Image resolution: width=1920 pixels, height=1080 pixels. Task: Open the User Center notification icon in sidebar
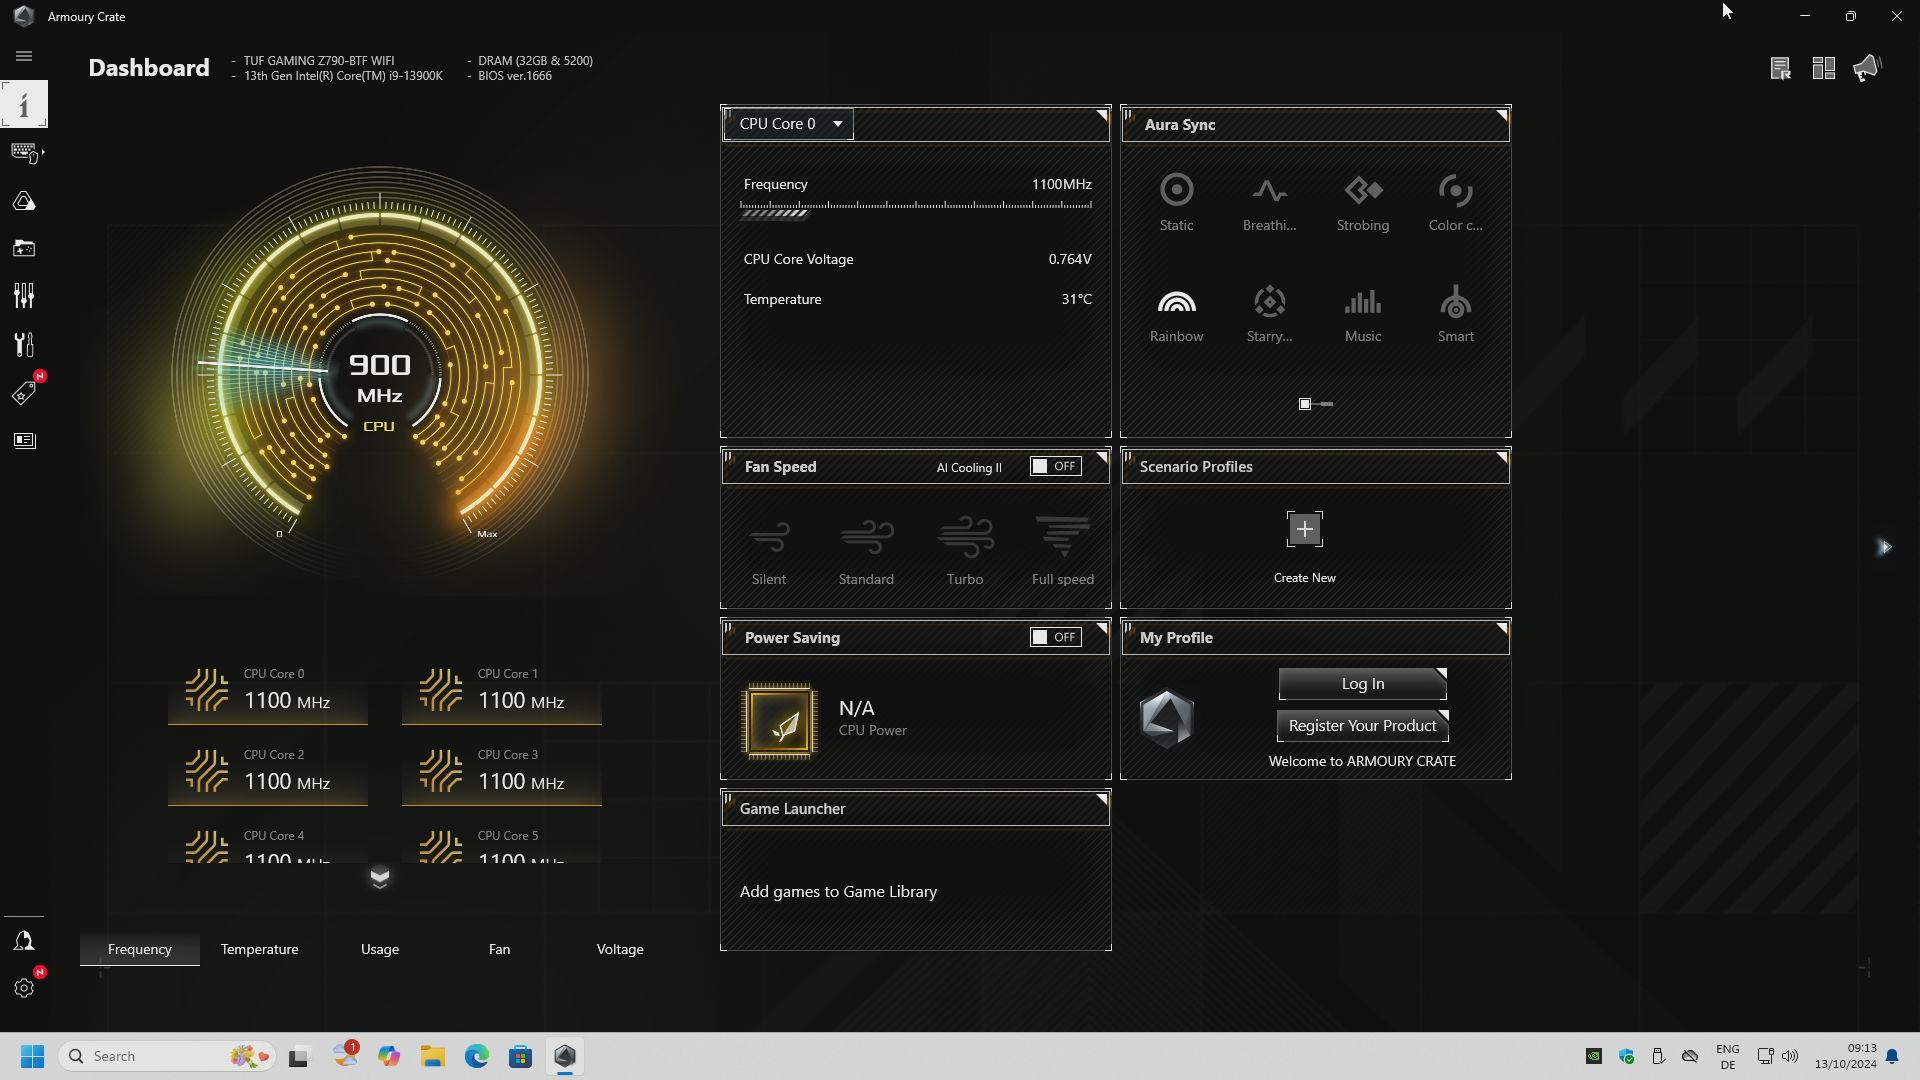point(24,942)
